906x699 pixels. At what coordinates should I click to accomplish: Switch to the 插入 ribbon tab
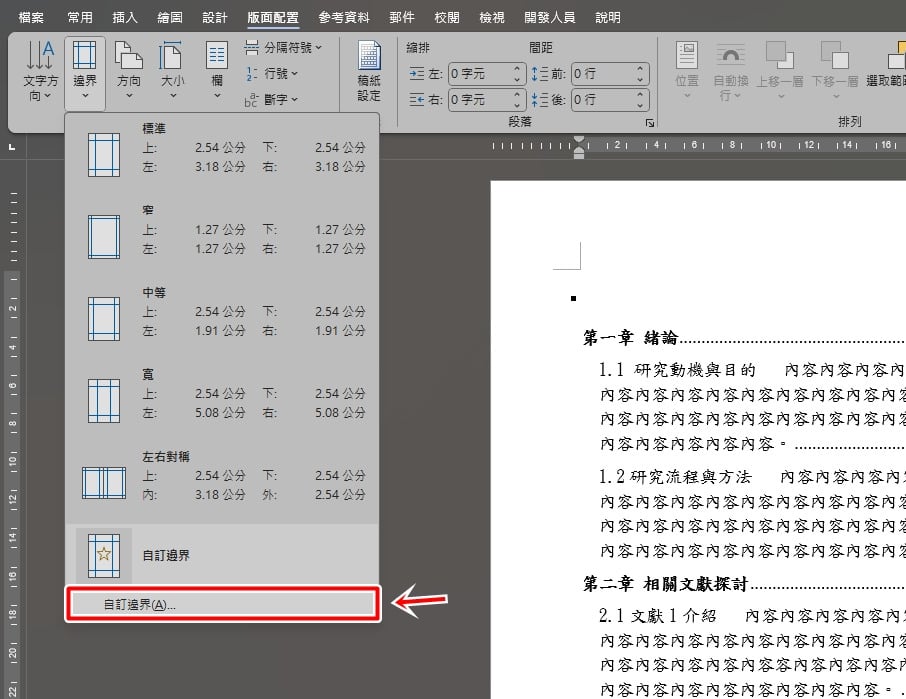(125, 17)
